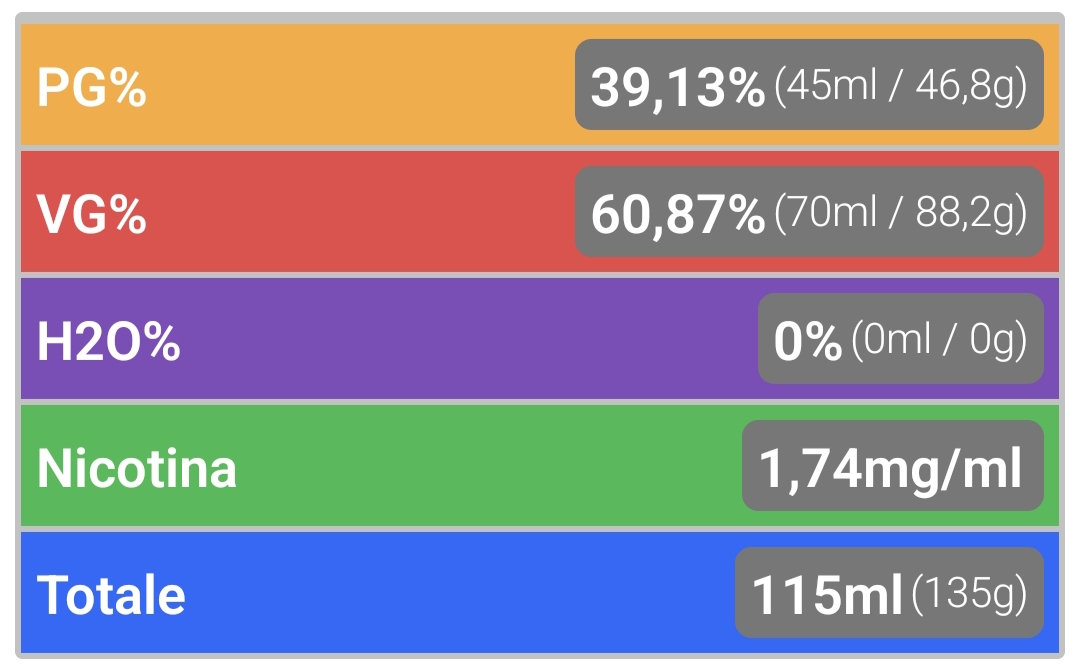Click the H2O% row label
Image resolution: width=1080 pixels, height=669 pixels.
click(109, 342)
